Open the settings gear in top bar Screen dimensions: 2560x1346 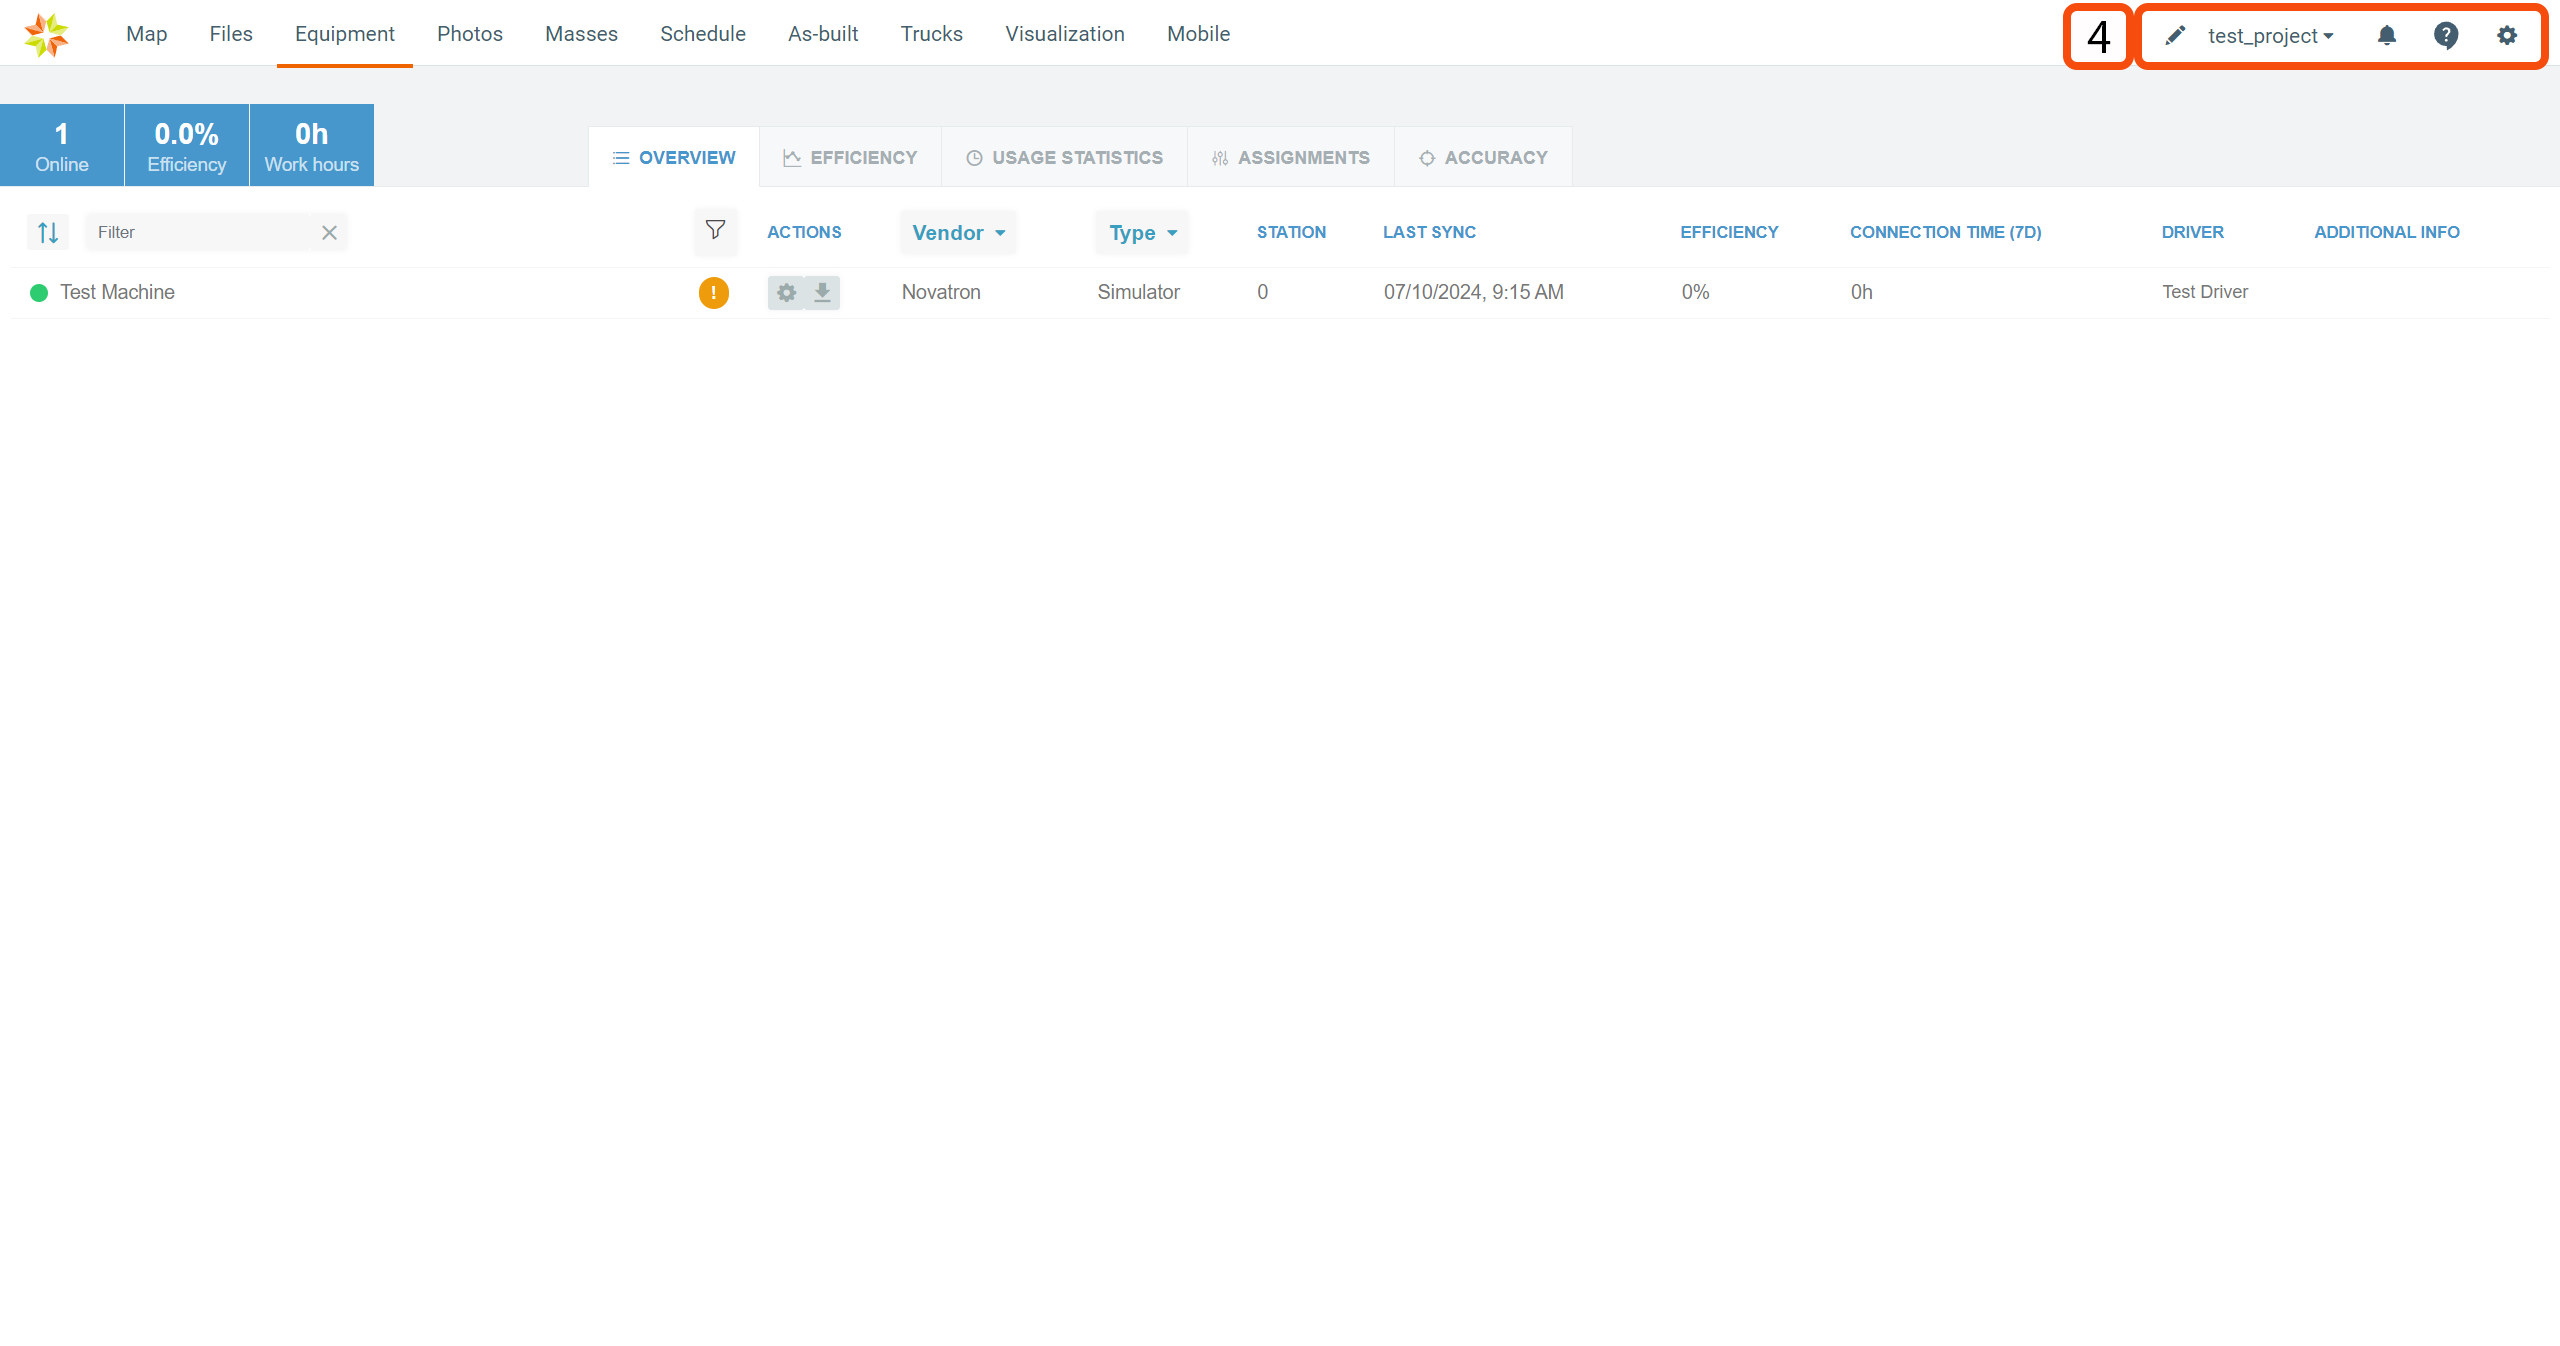click(2506, 36)
